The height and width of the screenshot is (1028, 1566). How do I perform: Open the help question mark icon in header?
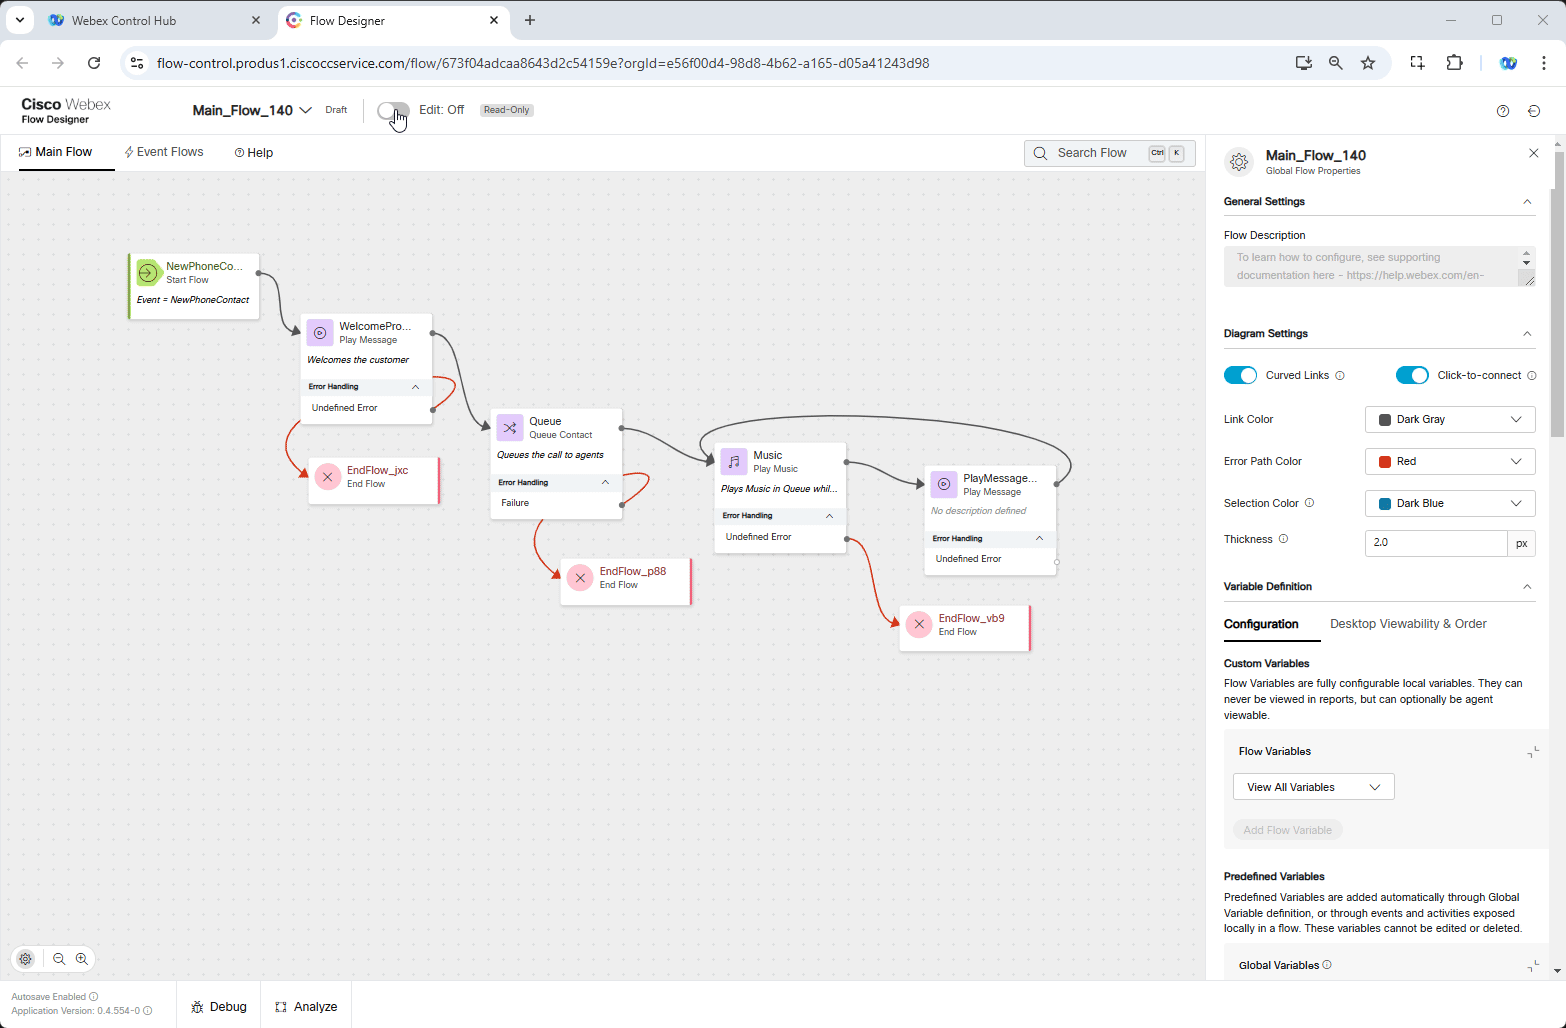click(x=1503, y=111)
